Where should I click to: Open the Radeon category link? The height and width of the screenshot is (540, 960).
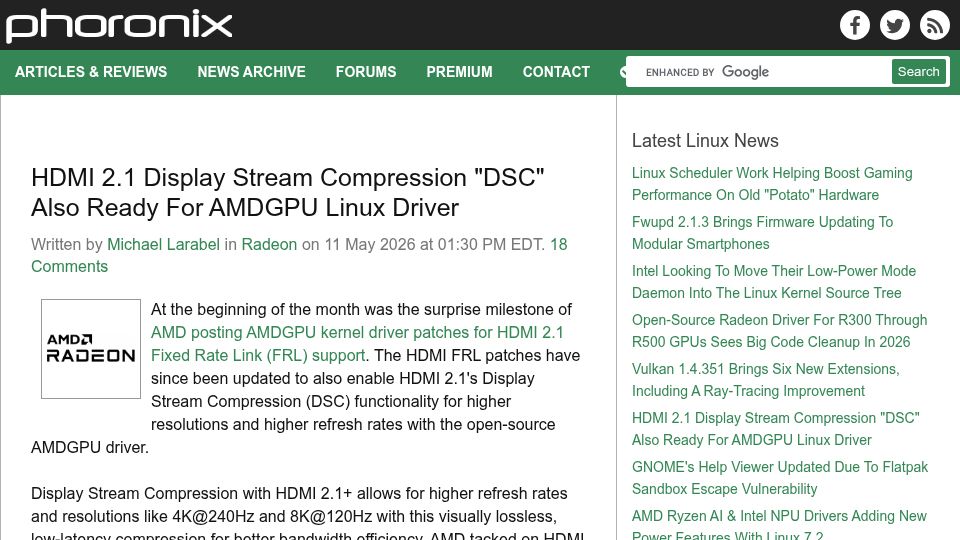[x=269, y=244]
